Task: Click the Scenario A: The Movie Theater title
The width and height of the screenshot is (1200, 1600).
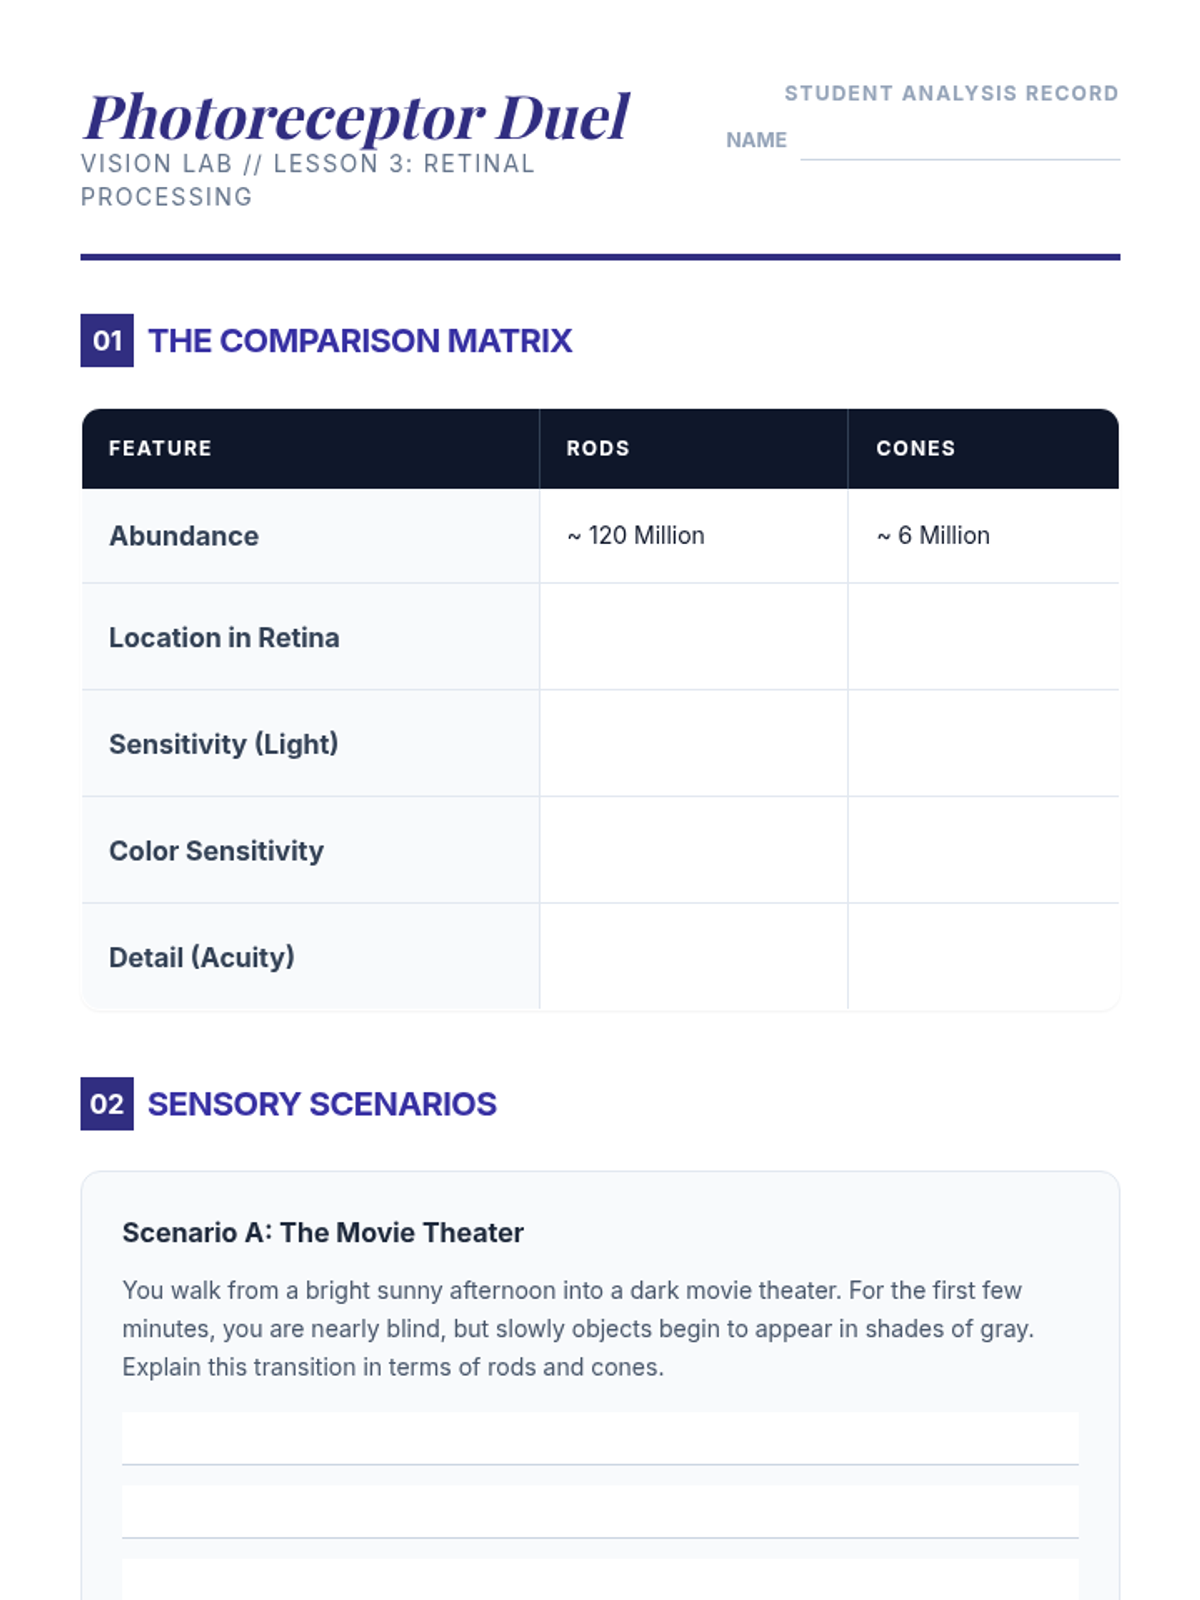Action: coord(323,1232)
